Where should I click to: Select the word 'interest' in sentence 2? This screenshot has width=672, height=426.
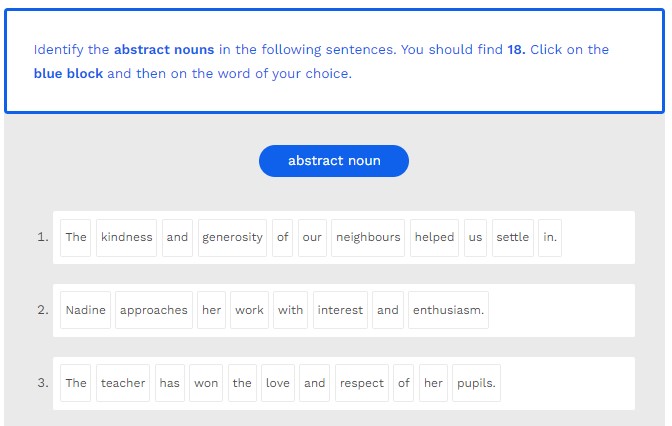(x=340, y=311)
